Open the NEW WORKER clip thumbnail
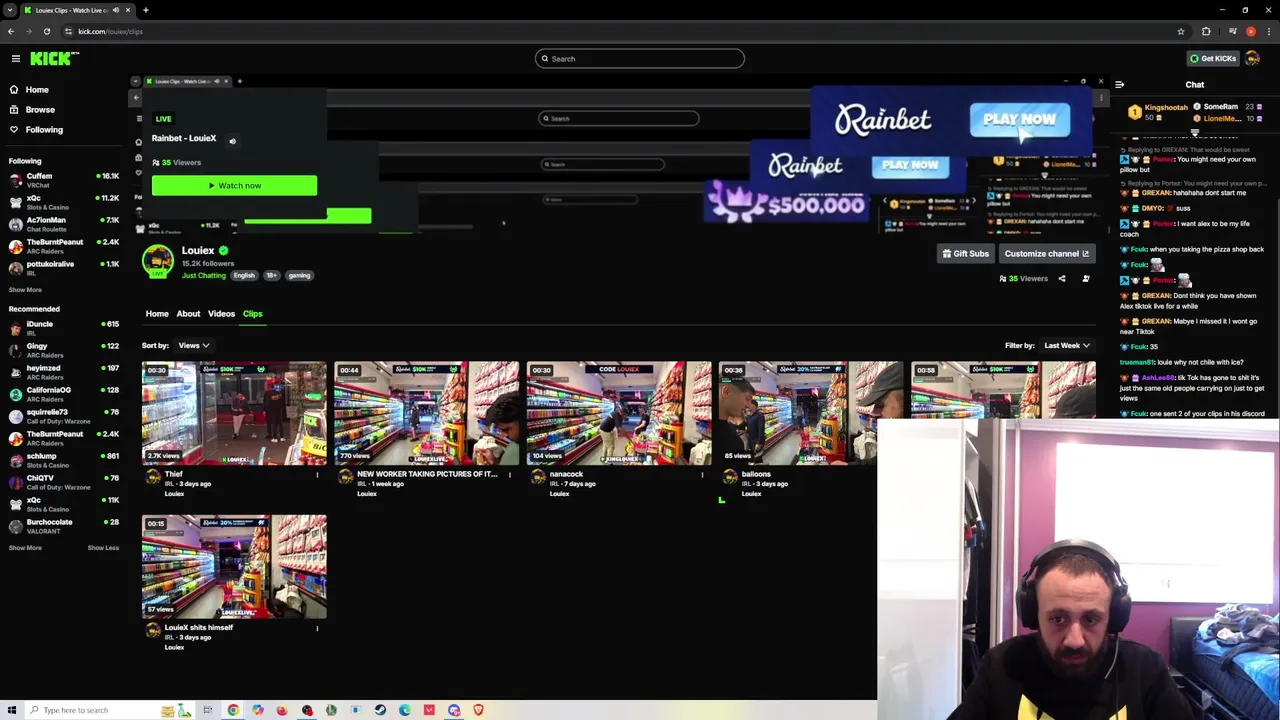Viewport: 1280px width, 720px height. (x=426, y=414)
